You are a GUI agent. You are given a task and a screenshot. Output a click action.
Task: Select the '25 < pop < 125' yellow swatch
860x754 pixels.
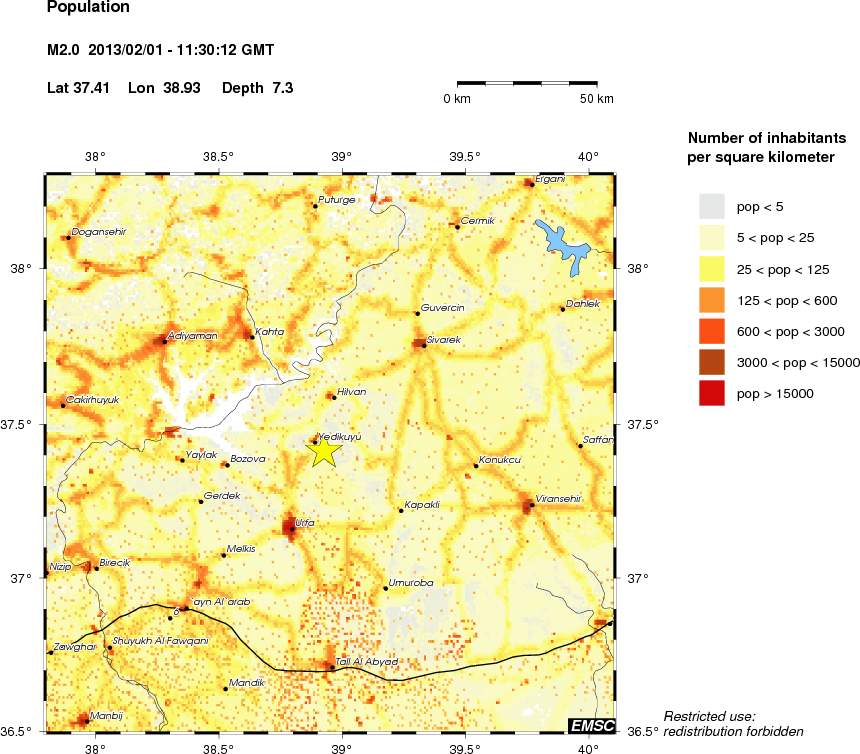click(711, 268)
